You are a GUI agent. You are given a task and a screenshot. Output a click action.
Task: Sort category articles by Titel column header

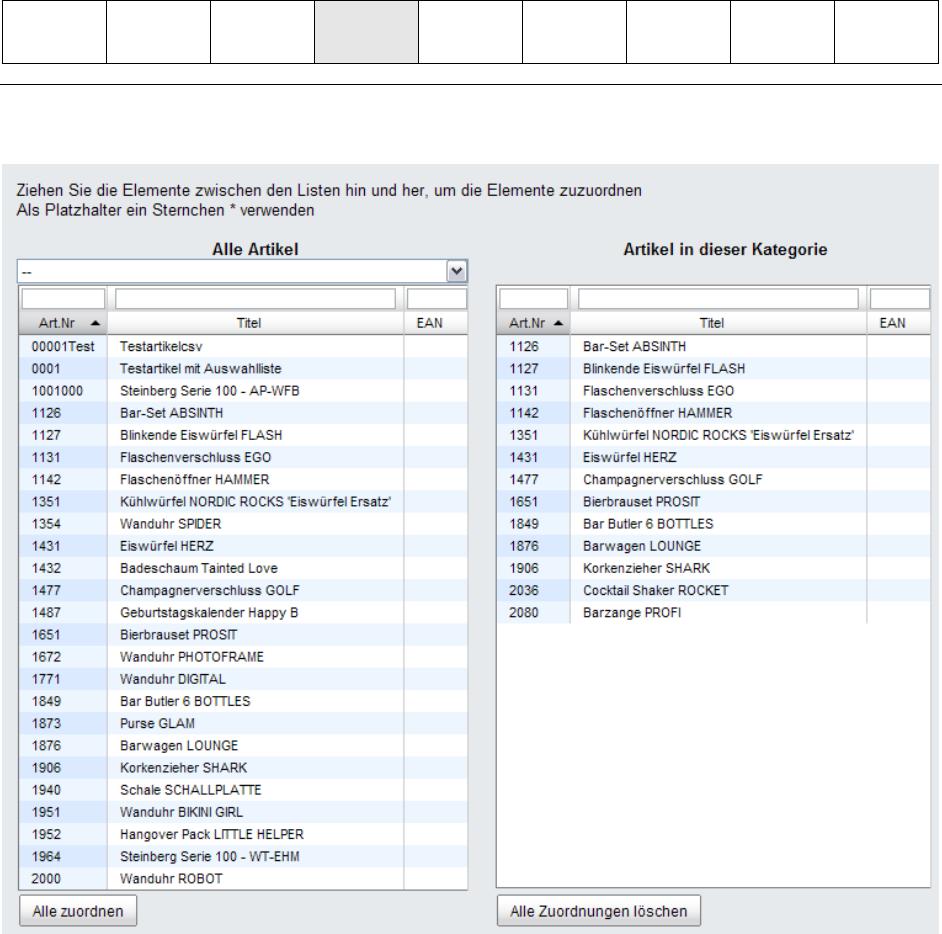click(x=718, y=323)
